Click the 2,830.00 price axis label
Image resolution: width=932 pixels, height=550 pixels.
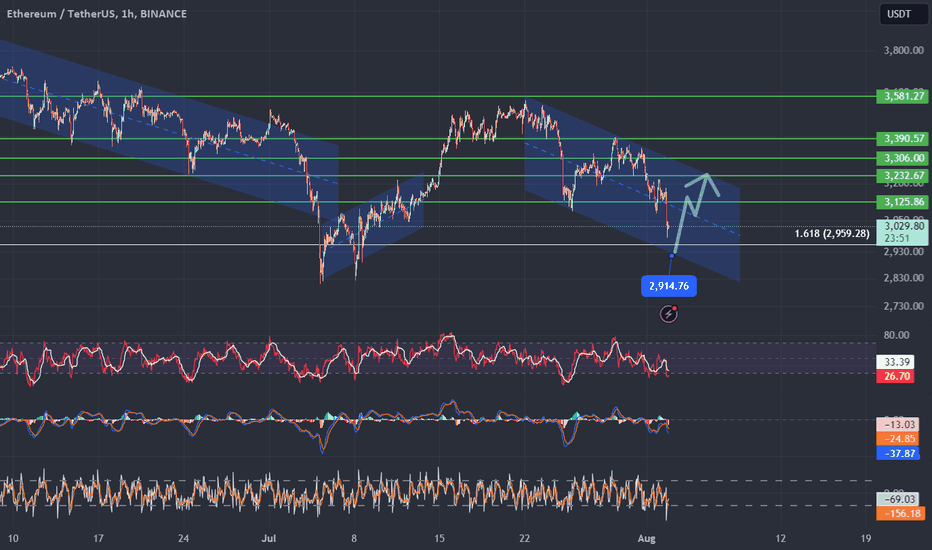[x=903, y=278]
